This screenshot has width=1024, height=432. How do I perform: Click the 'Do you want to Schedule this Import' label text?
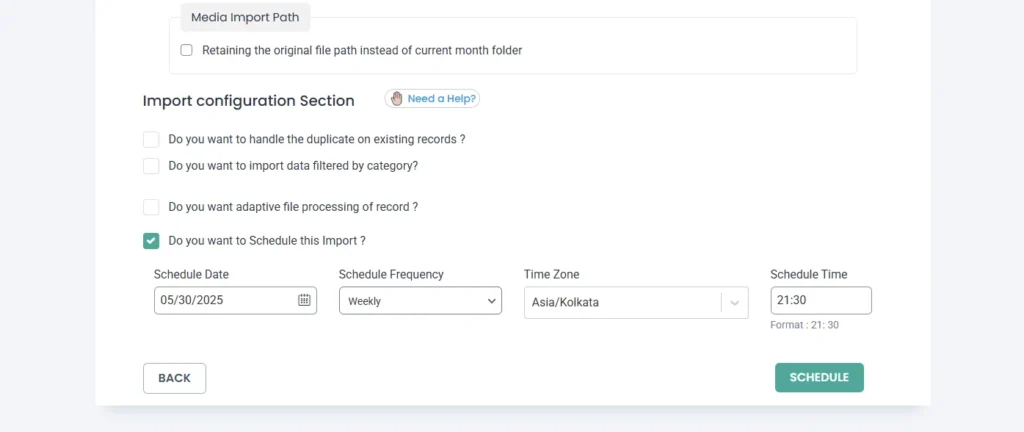267,241
